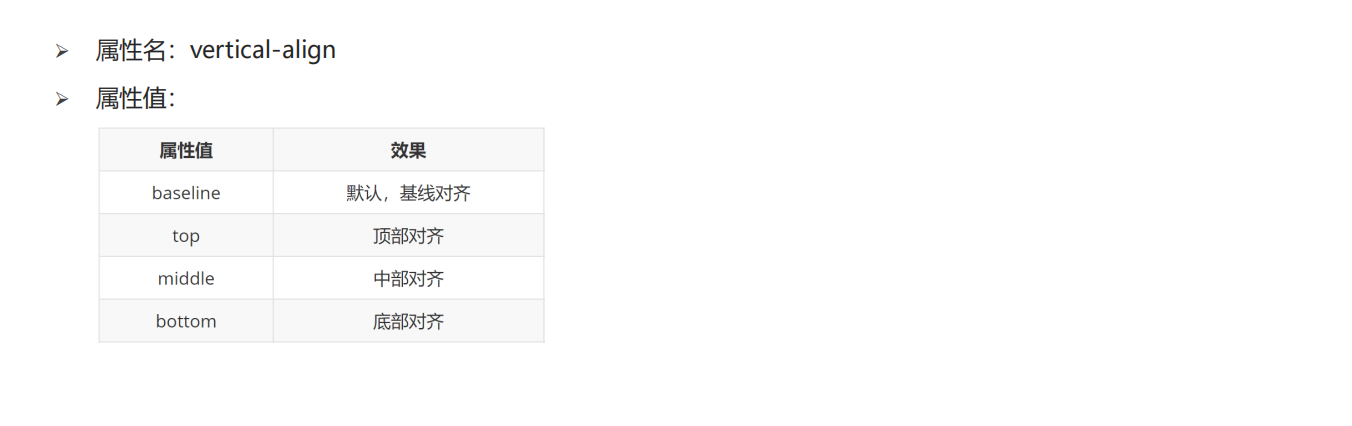Click the bold 属性值 table header

click(x=186, y=150)
